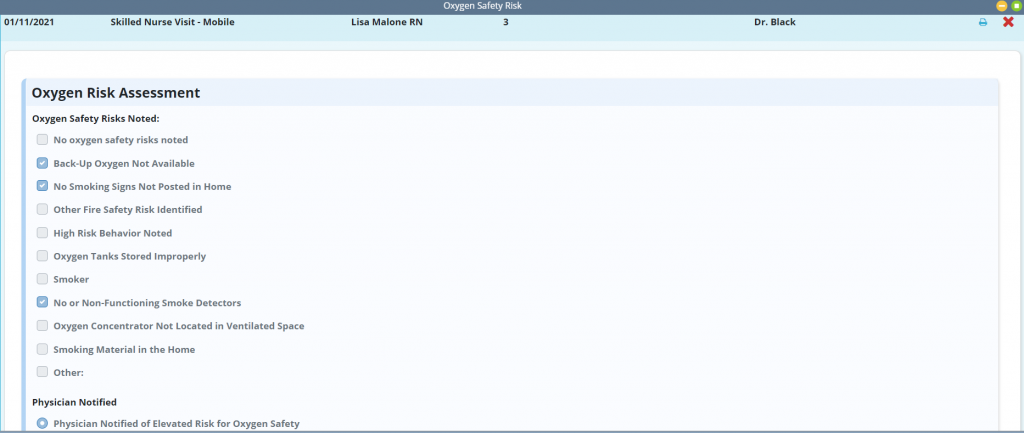The image size is (1024, 433).
Task: Toggle the 'Other:' checkbox
Action: [42, 372]
